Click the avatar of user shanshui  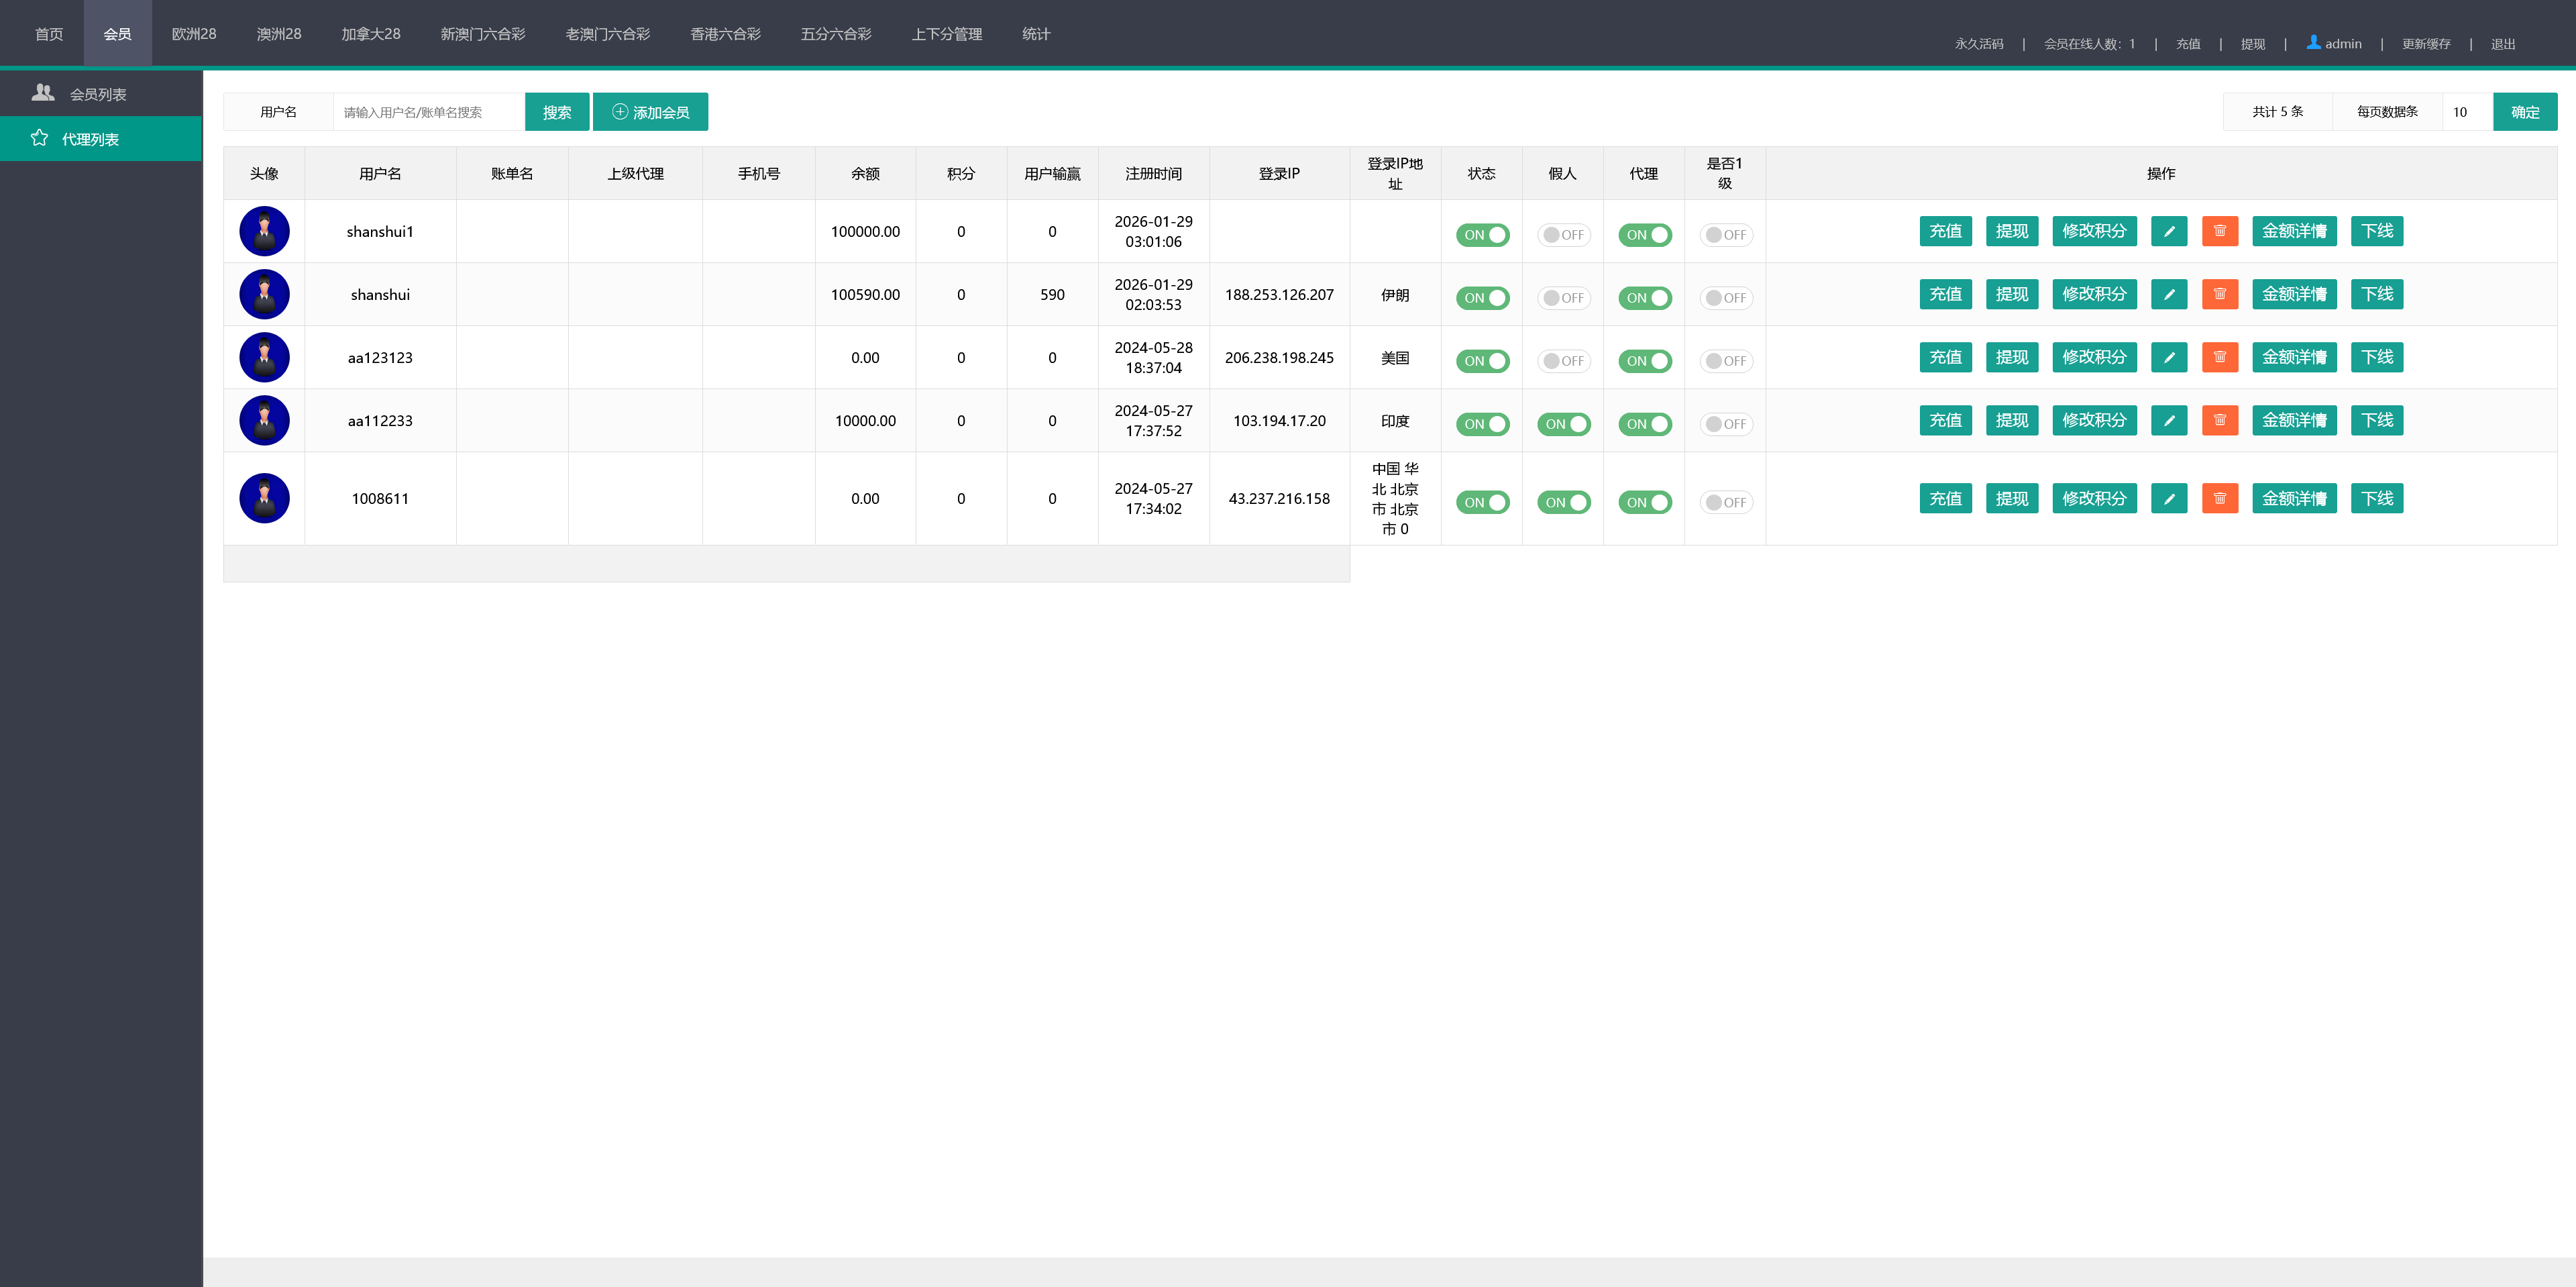coord(264,294)
